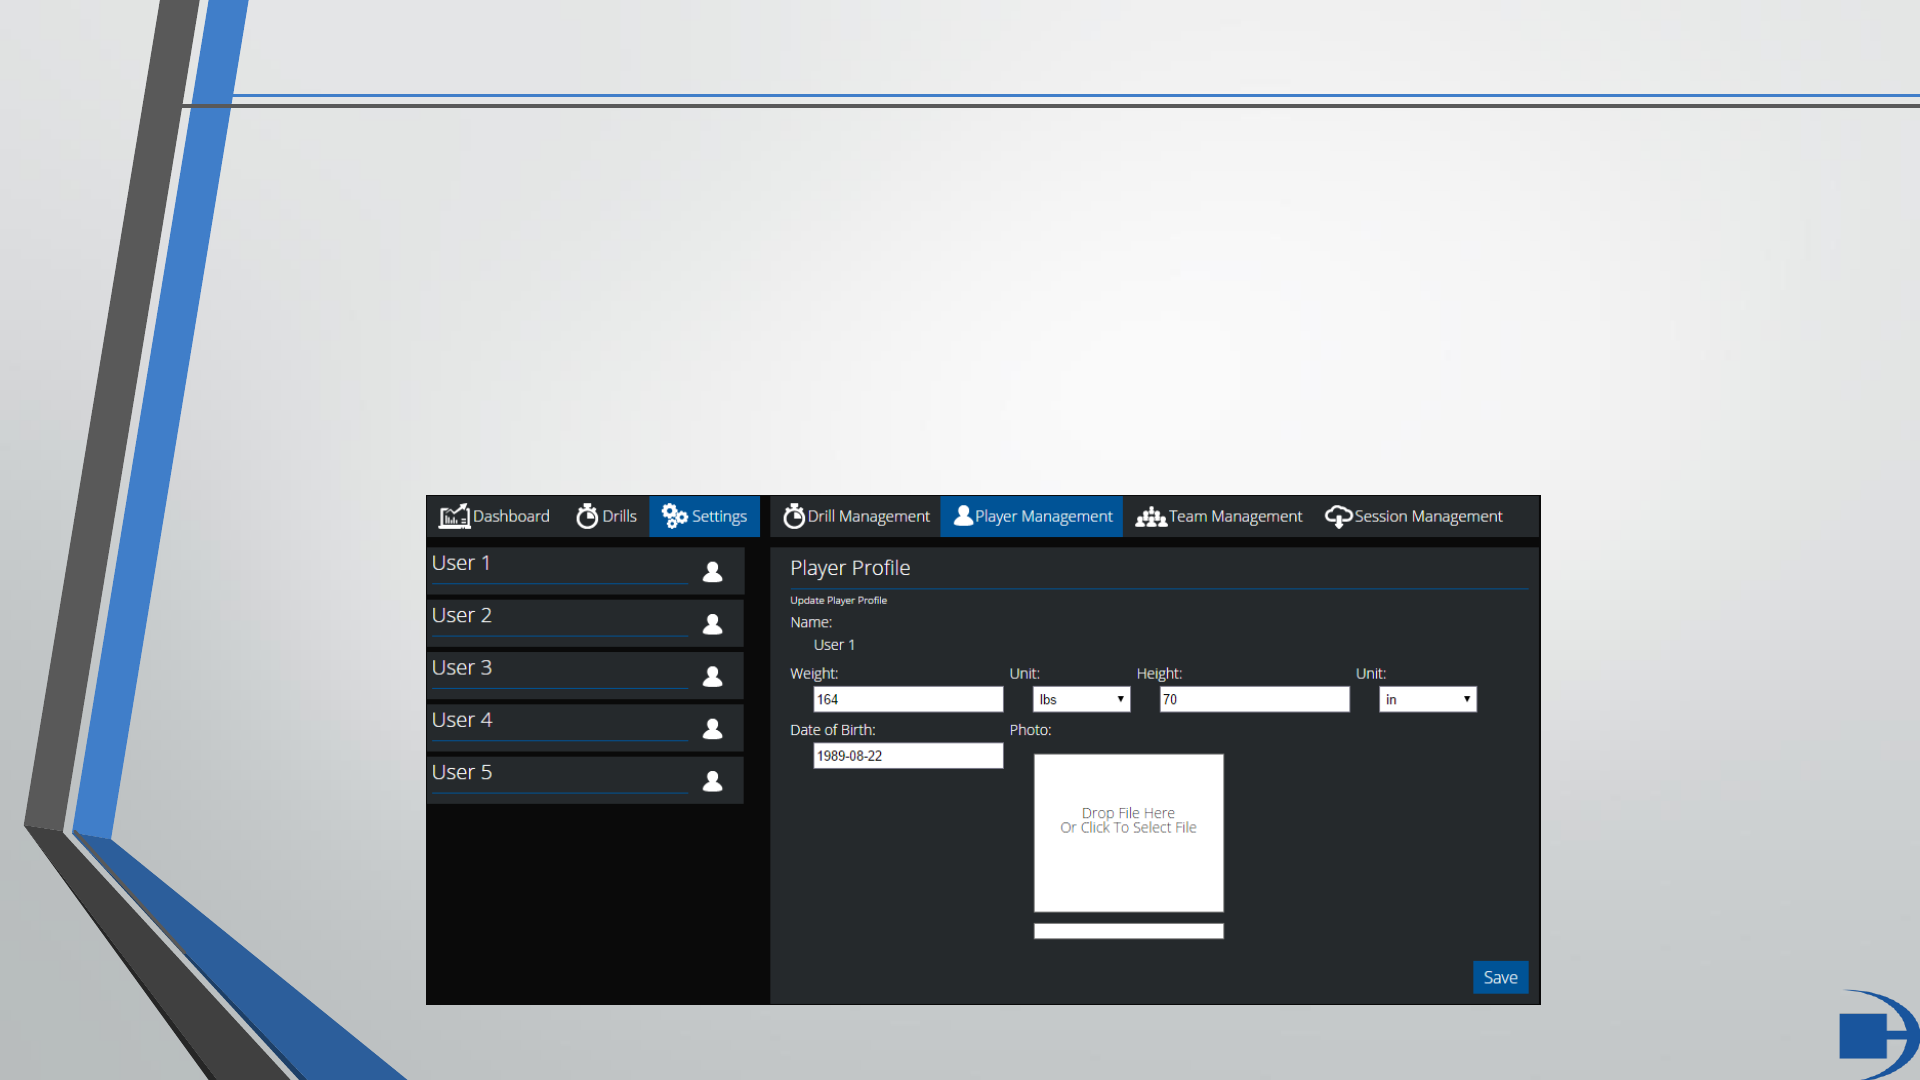The image size is (1920, 1080).
Task: Click the Dashboard chart icon
Action: click(454, 516)
